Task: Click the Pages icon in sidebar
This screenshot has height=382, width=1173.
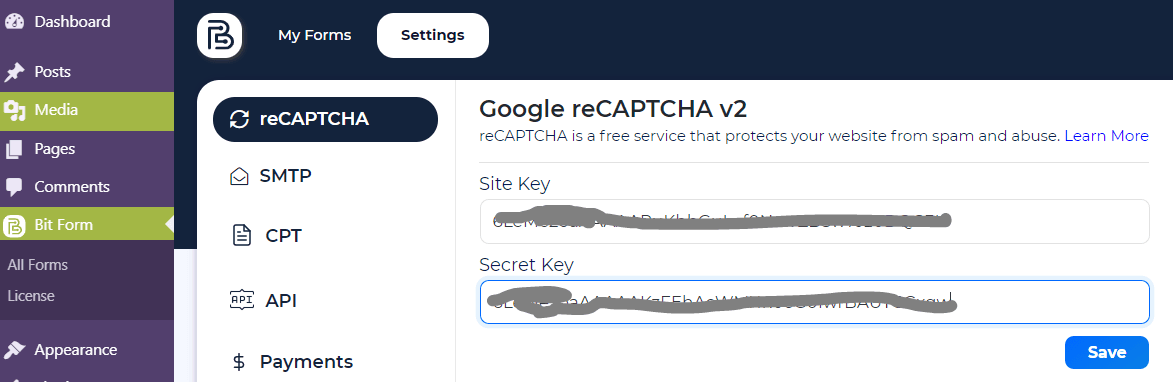Action: tap(14, 150)
